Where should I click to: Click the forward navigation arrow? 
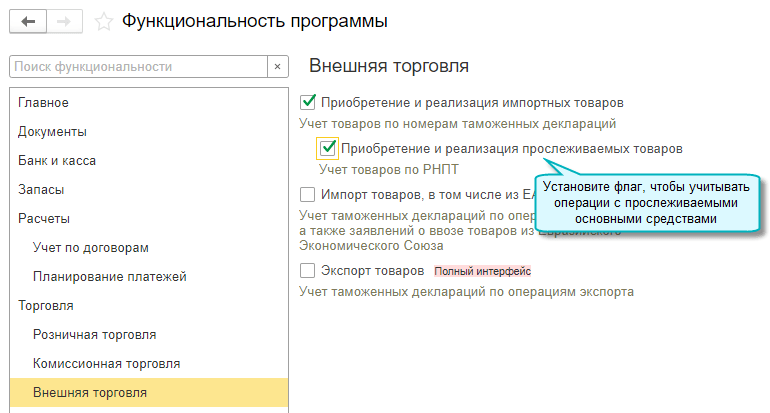pyautogui.click(x=64, y=21)
